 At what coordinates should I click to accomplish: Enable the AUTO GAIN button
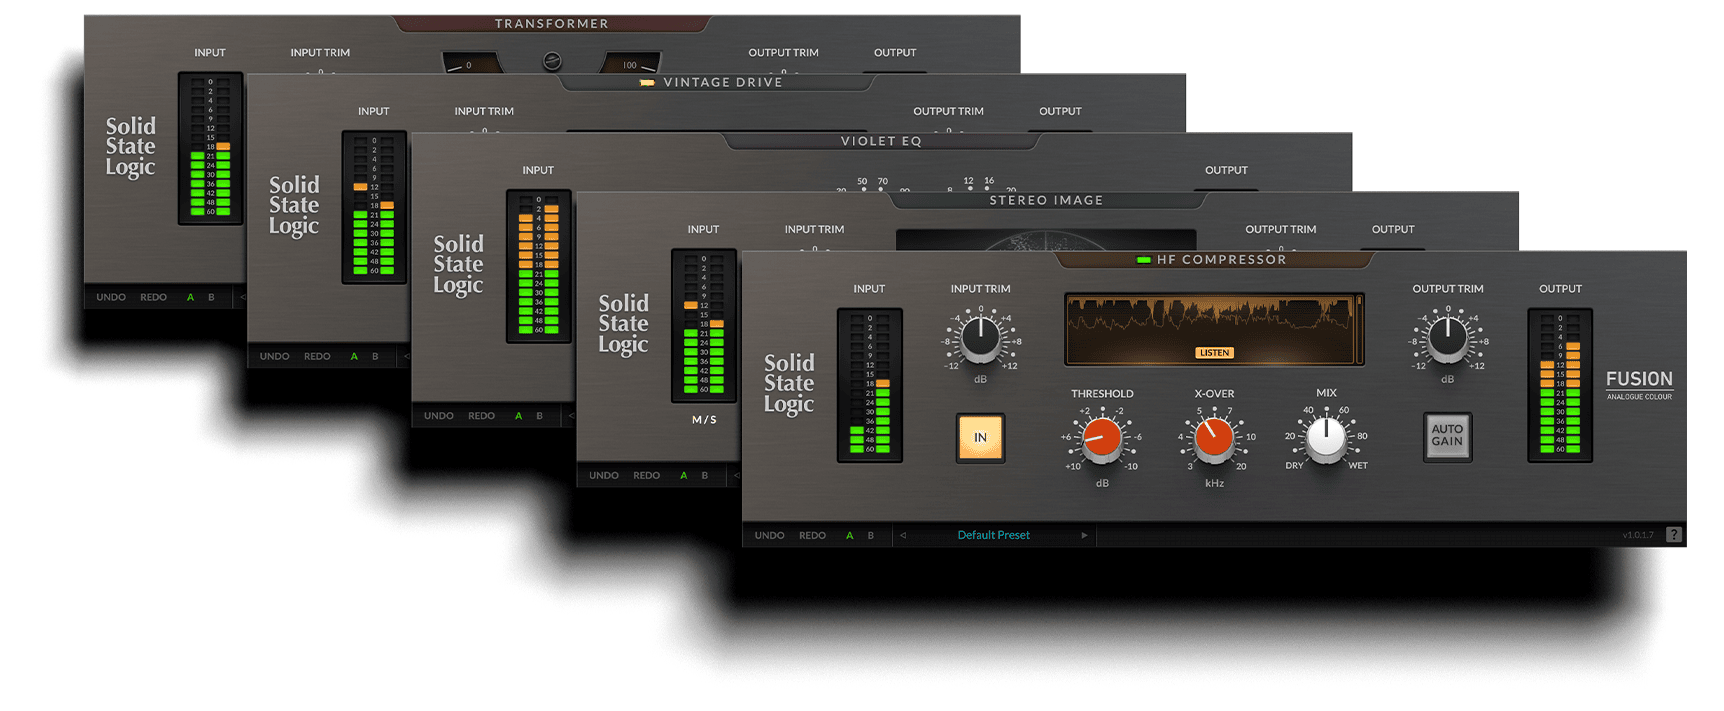click(1447, 436)
